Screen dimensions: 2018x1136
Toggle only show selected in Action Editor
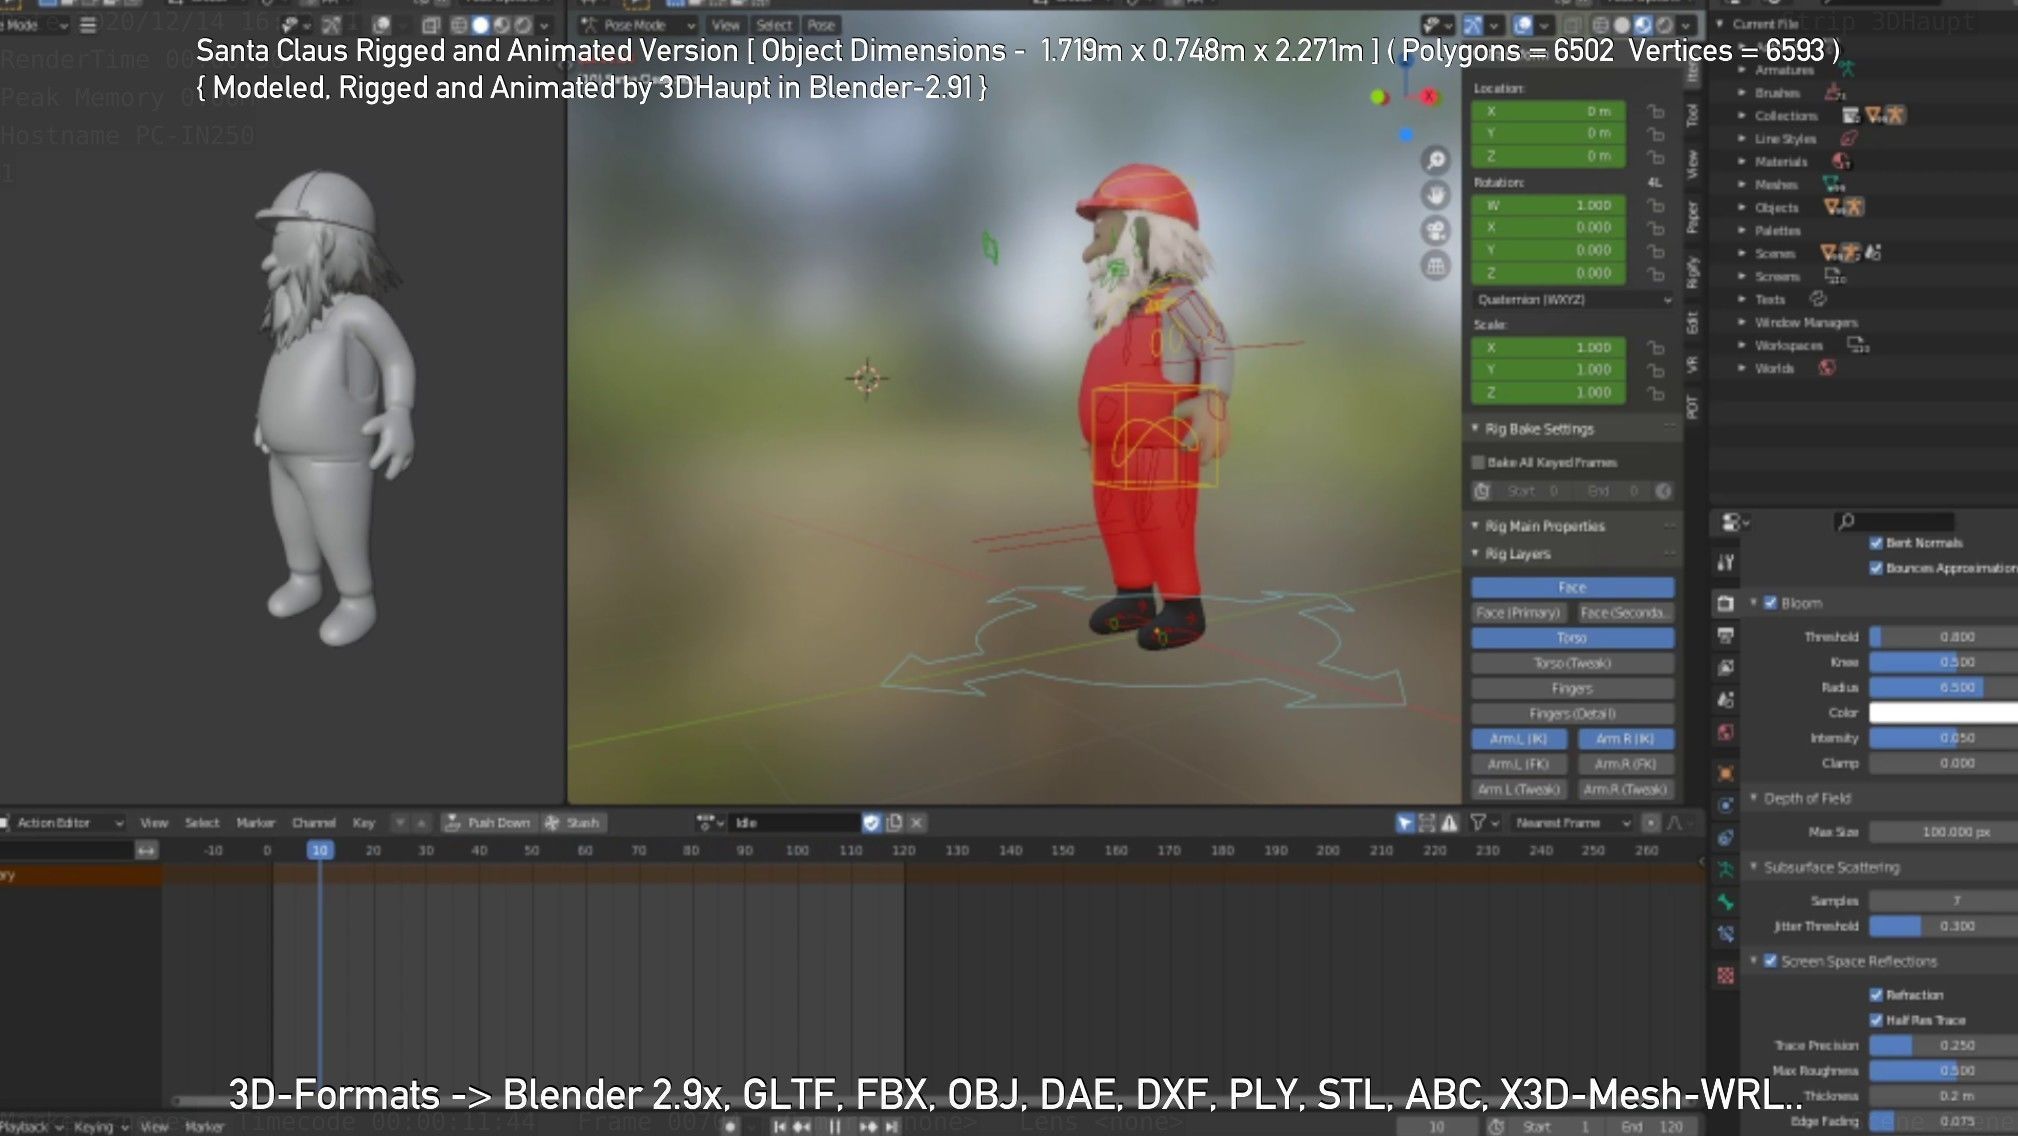coord(1405,822)
